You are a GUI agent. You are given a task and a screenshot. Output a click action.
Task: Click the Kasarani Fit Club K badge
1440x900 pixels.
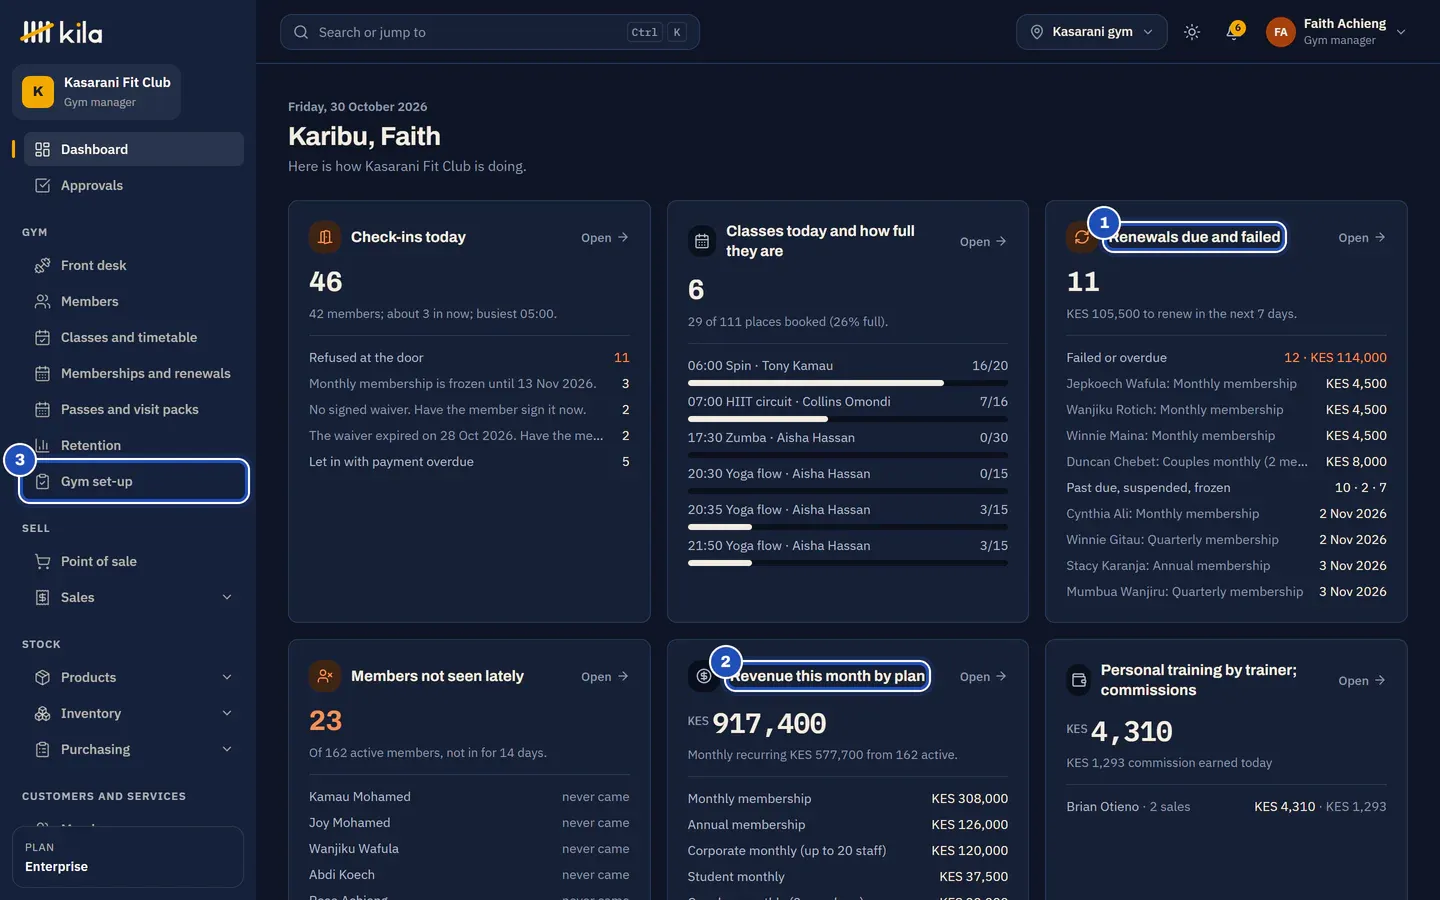pyautogui.click(x=38, y=91)
